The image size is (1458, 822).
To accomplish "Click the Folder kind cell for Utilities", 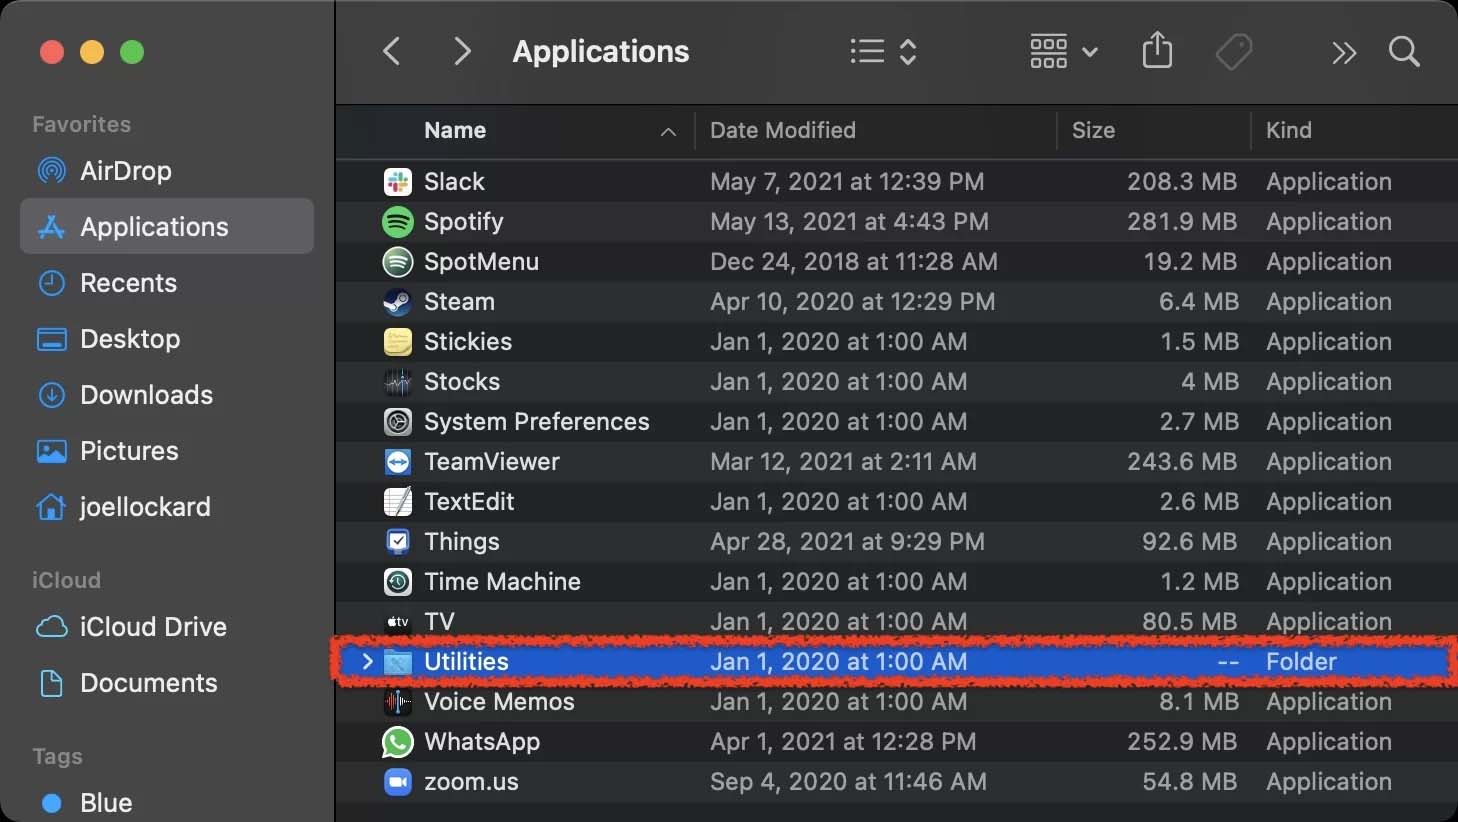I will [1301, 662].
